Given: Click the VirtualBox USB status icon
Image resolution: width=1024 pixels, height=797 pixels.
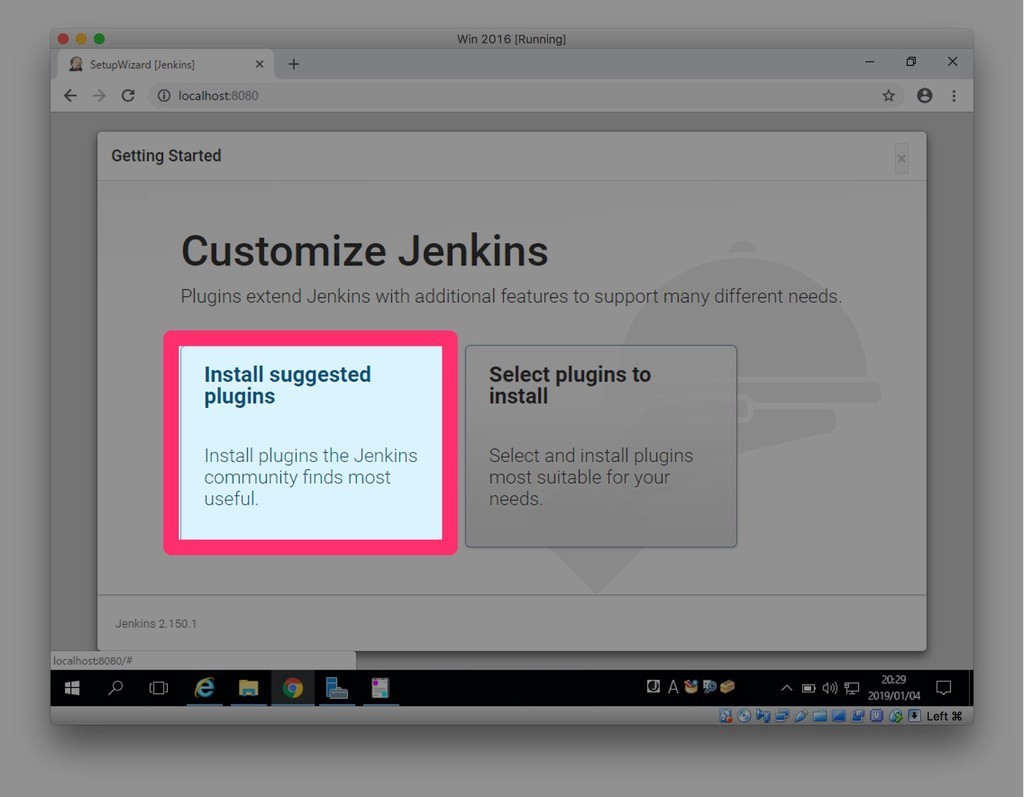Looking at the screenshot, I should 801,716.
